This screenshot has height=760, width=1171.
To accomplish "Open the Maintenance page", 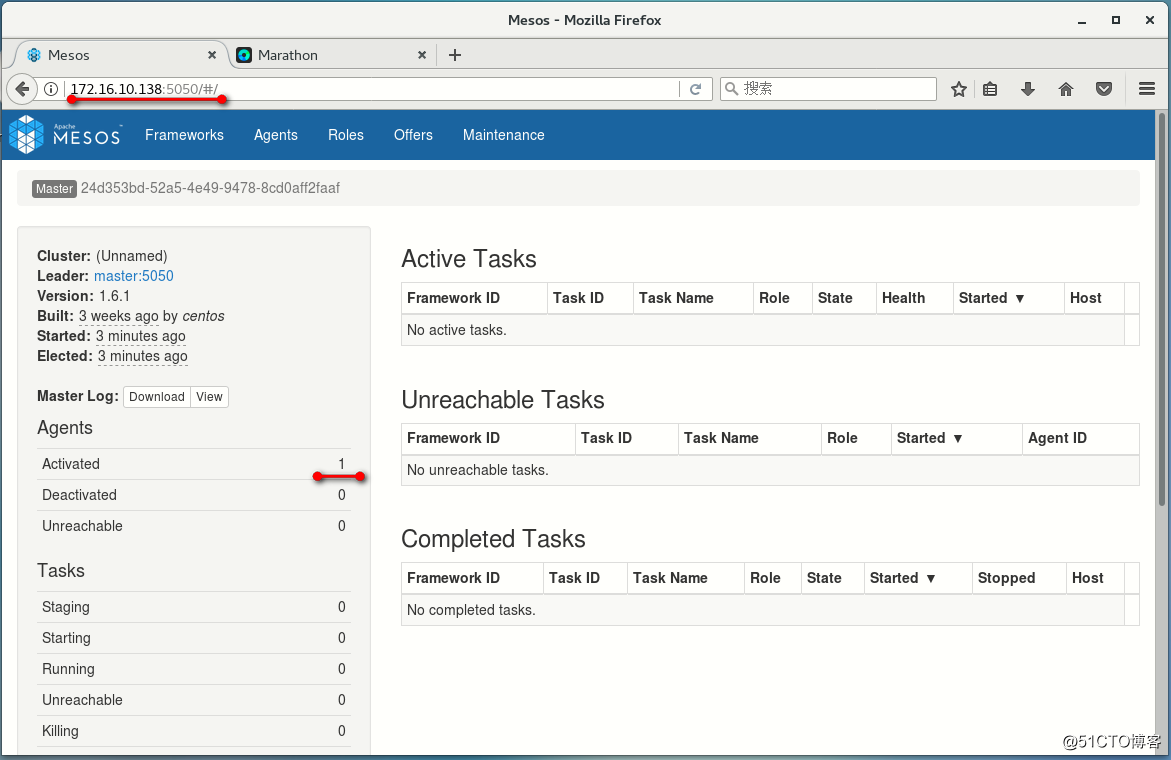I will tap(503, 135).
